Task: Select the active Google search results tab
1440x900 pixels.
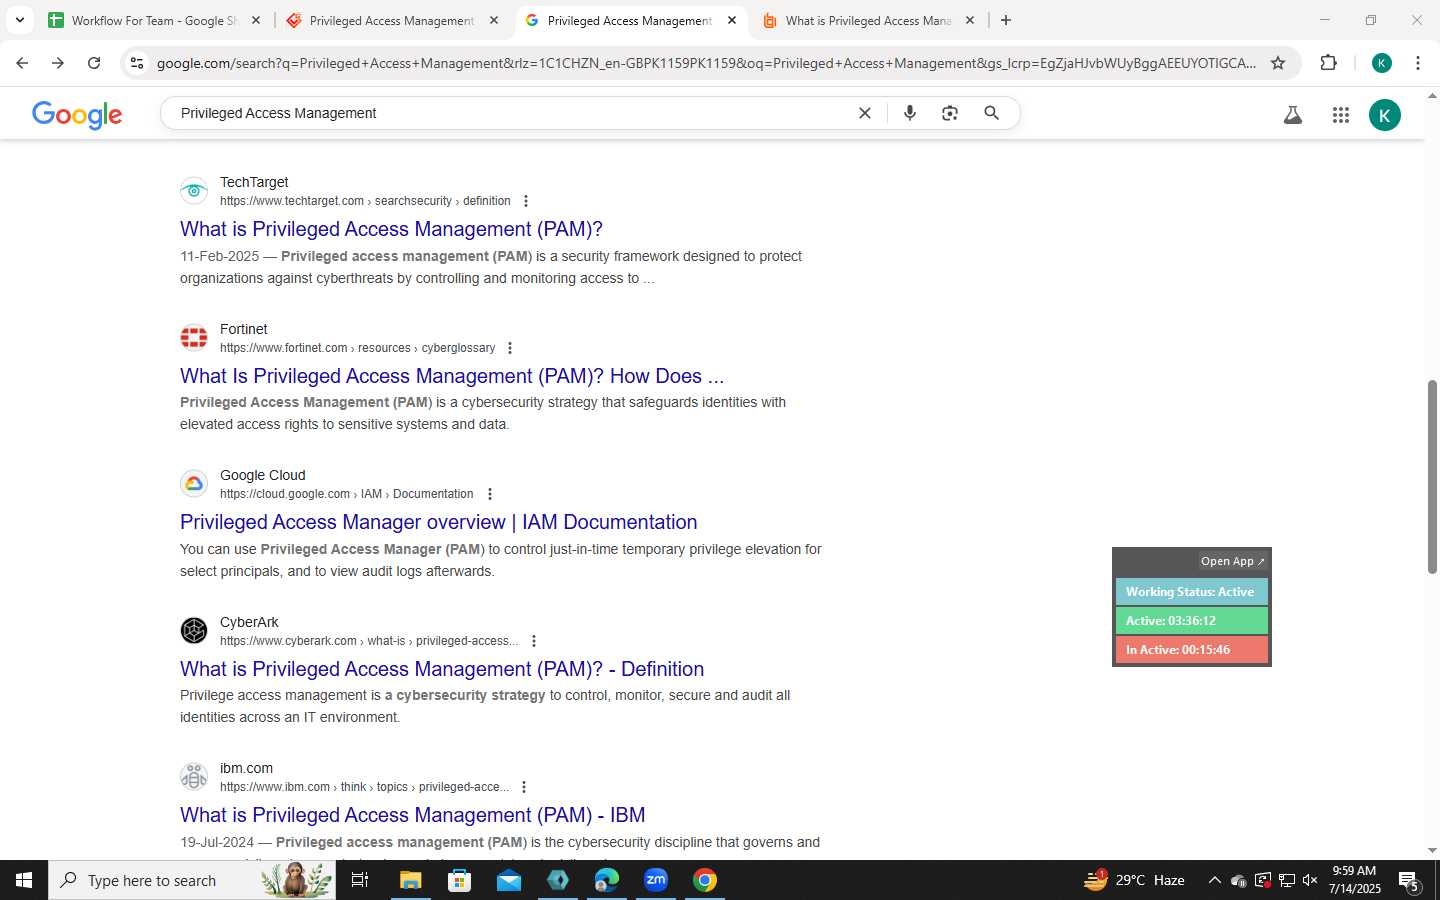Action: 630,20
